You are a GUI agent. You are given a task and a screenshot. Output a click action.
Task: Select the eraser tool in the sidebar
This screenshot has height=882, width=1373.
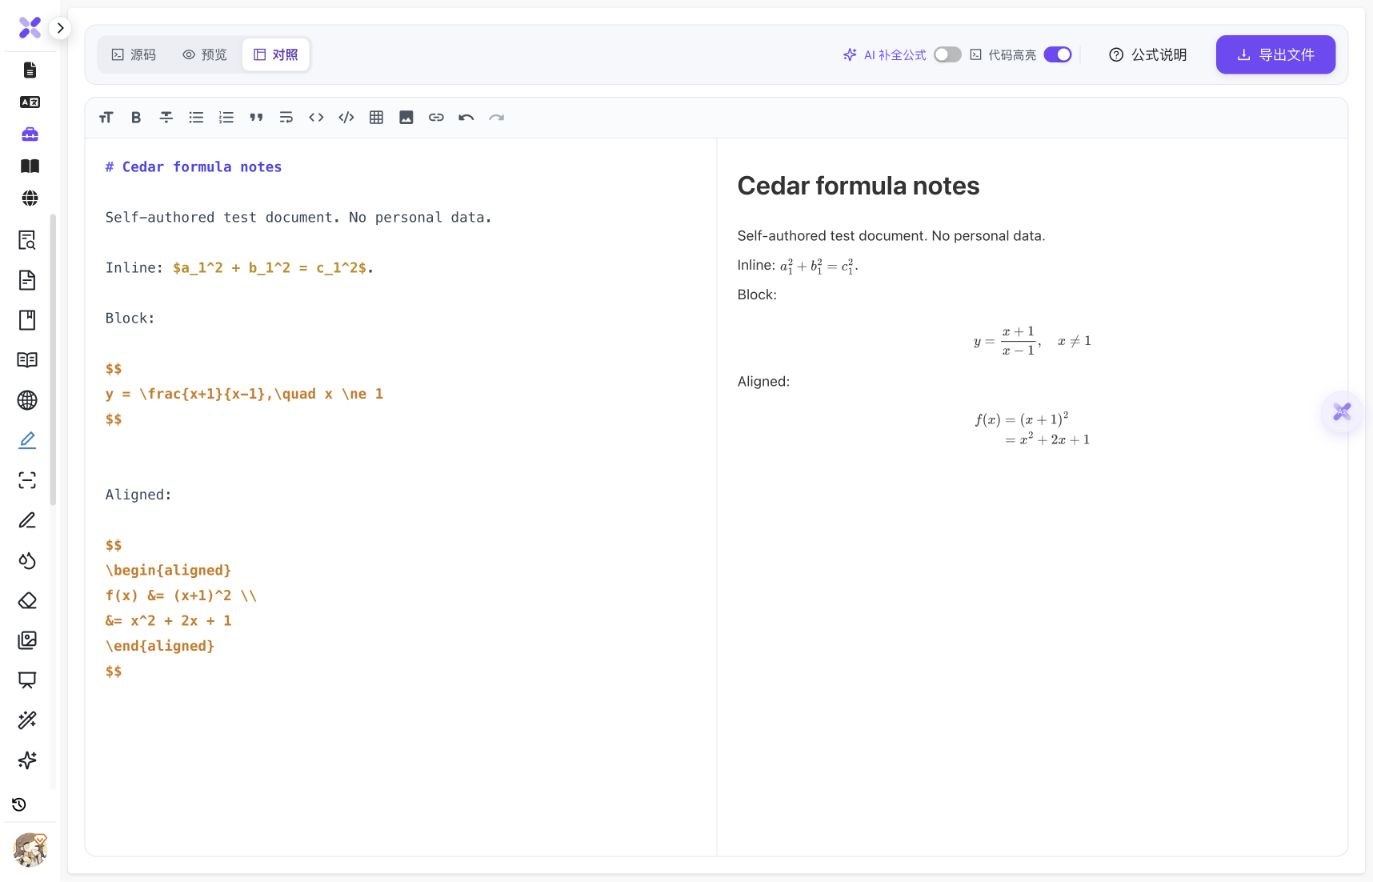pyautogui.click(x=27, y=601)
